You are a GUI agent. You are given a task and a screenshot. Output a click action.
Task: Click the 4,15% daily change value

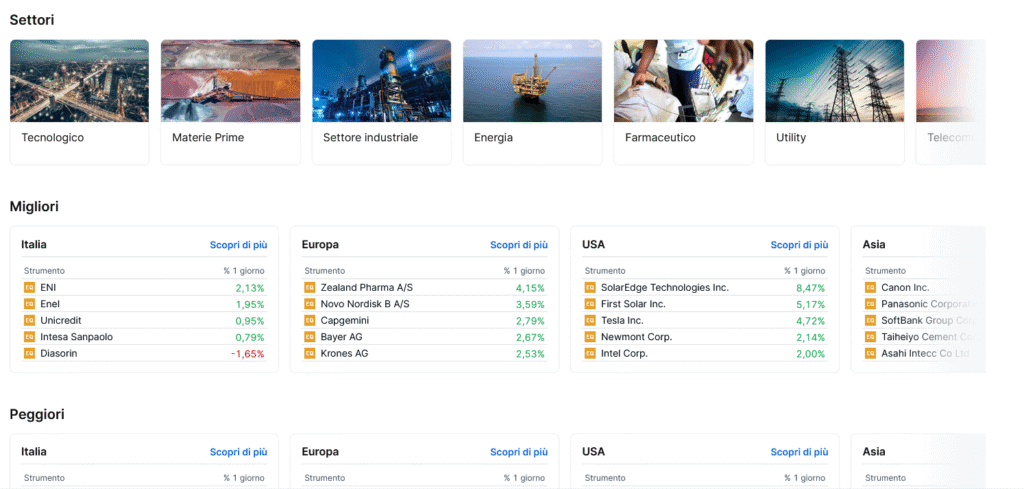(530, 288)
